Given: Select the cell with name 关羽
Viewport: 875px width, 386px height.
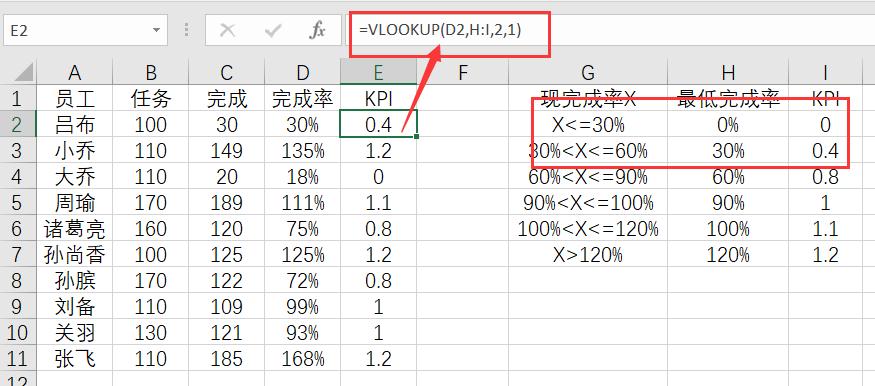Looking at the screenshot, I should 75,332.
